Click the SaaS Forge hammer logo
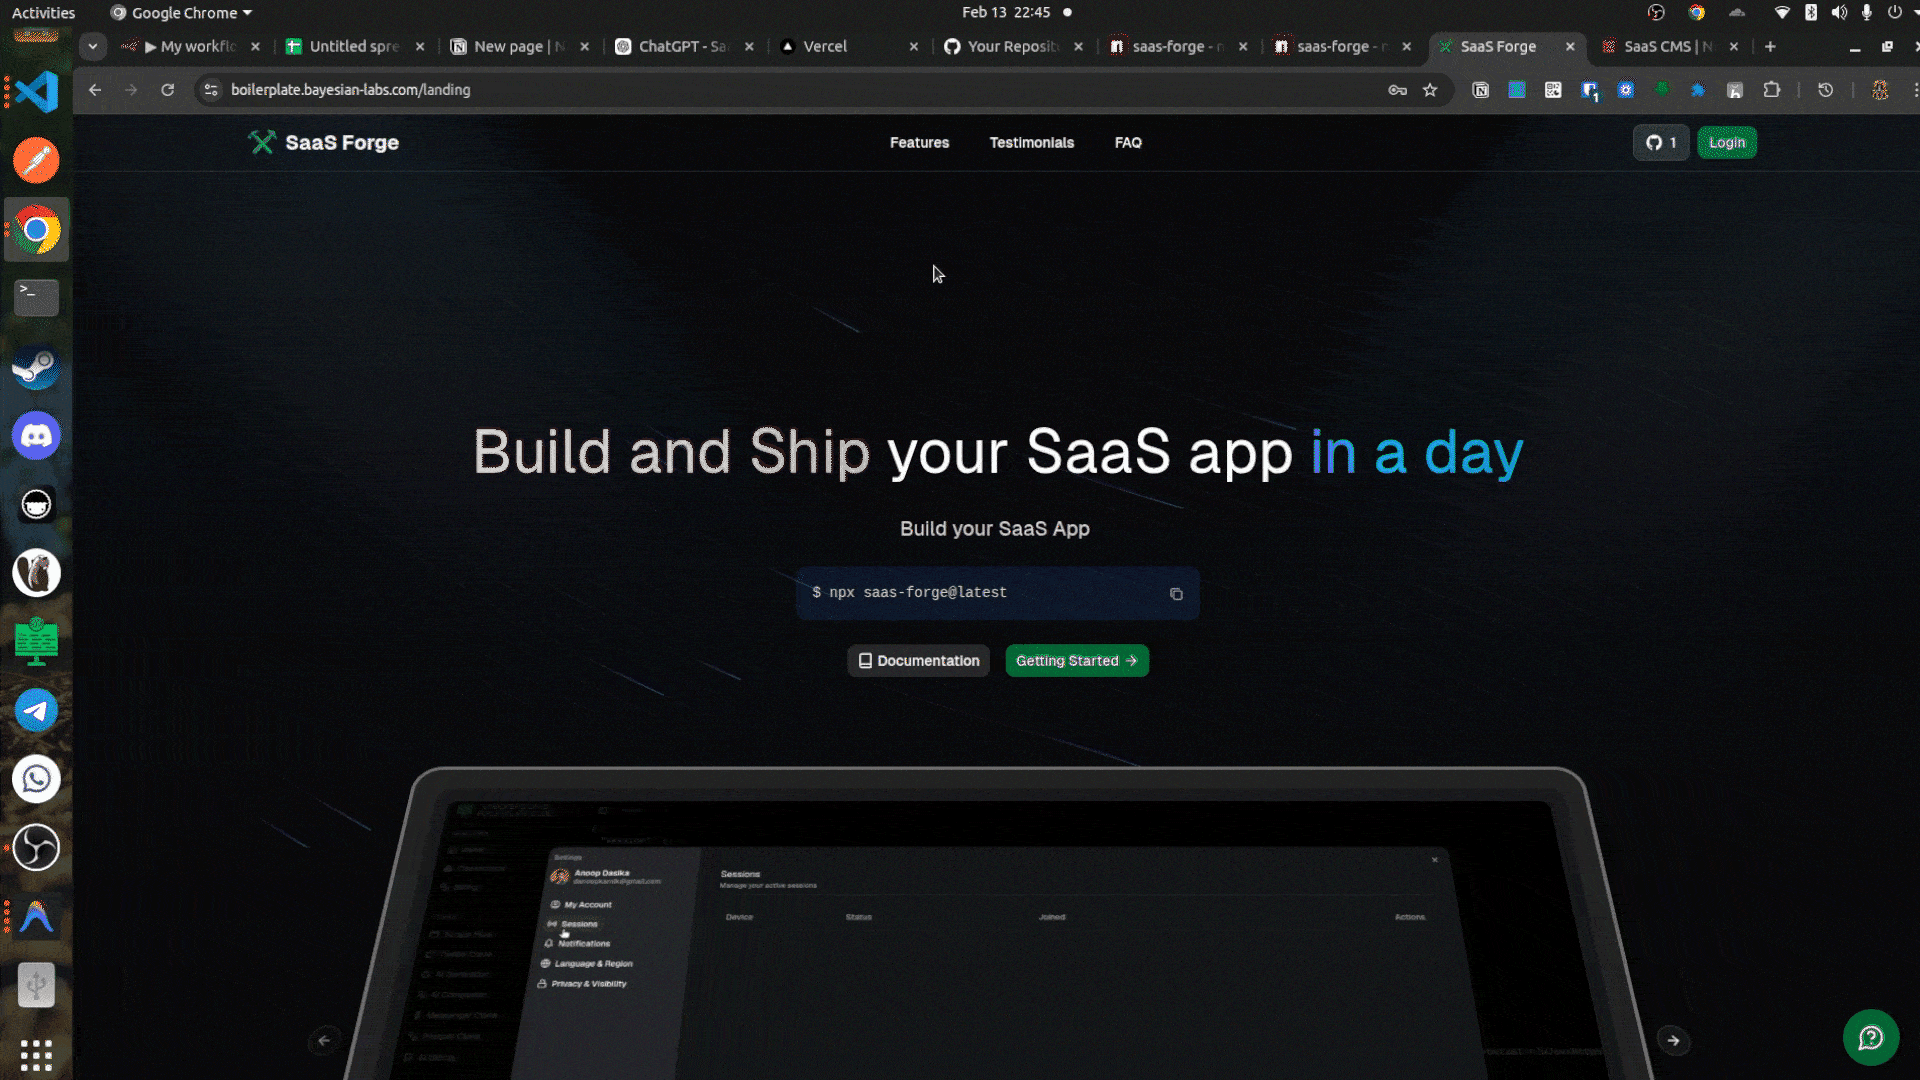 pos(263,142)
